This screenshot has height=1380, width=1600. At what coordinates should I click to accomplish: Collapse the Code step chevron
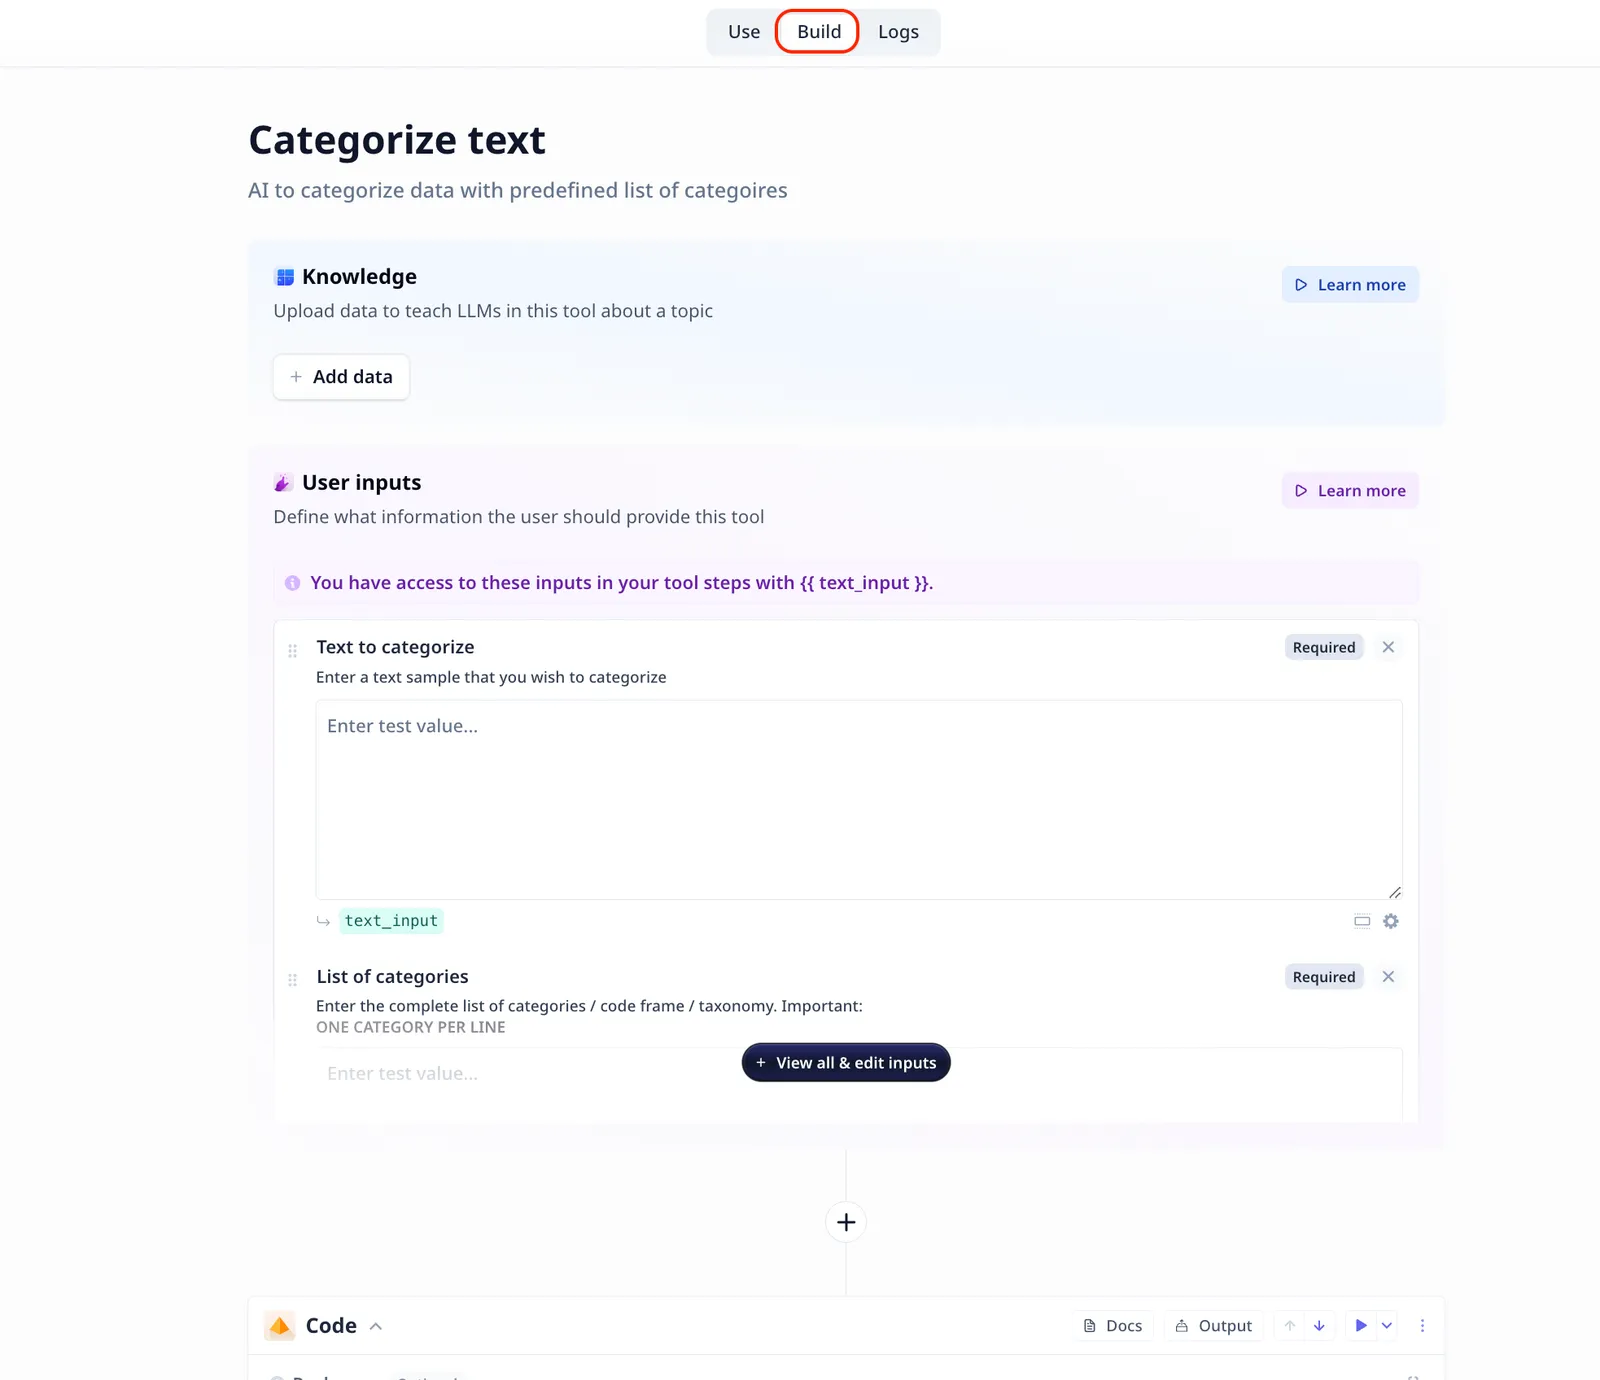tap(376, 1327)
